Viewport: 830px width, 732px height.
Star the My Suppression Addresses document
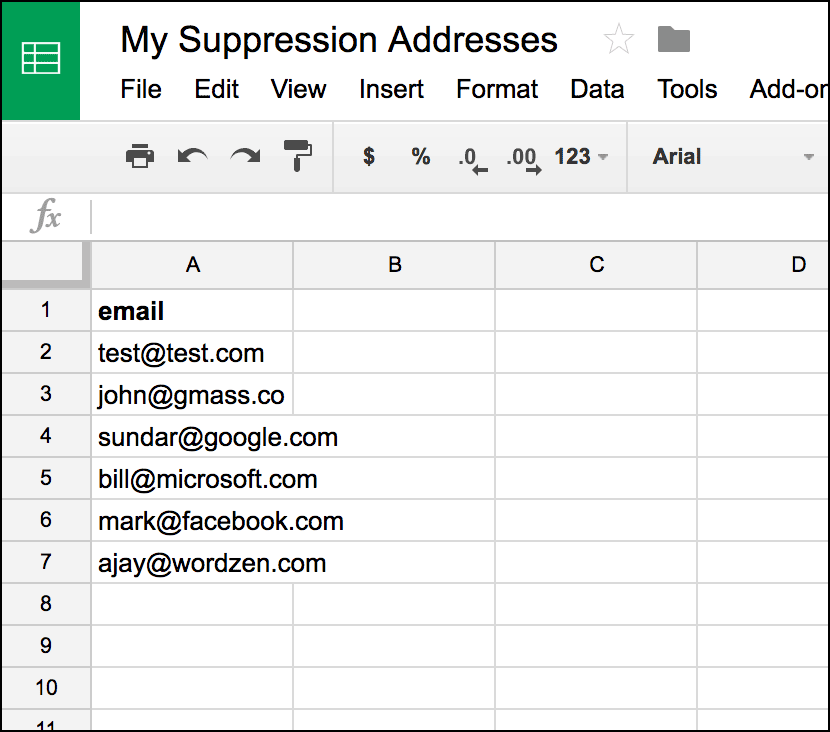point(619,40)
